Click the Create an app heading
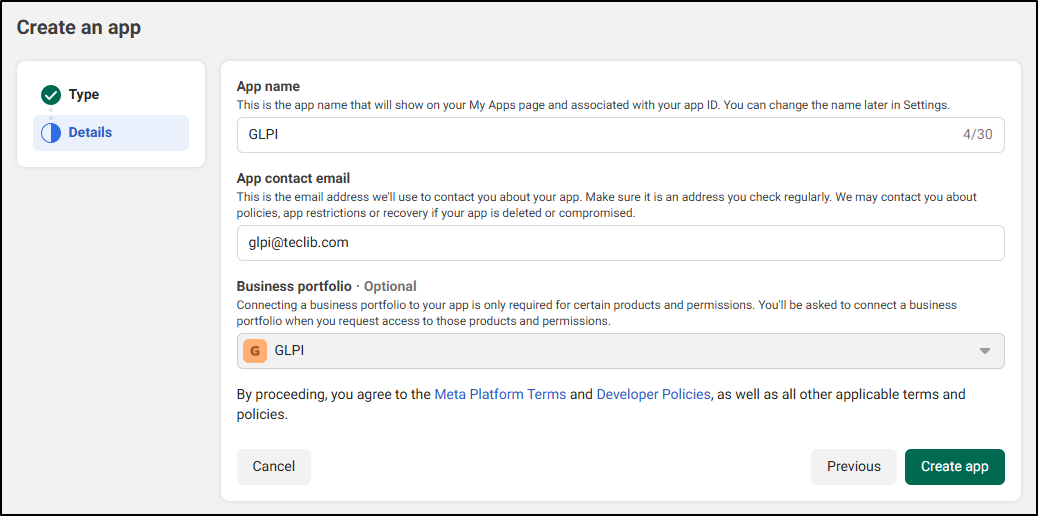The width and height of the screenshot is (1038, 516). 79,27
